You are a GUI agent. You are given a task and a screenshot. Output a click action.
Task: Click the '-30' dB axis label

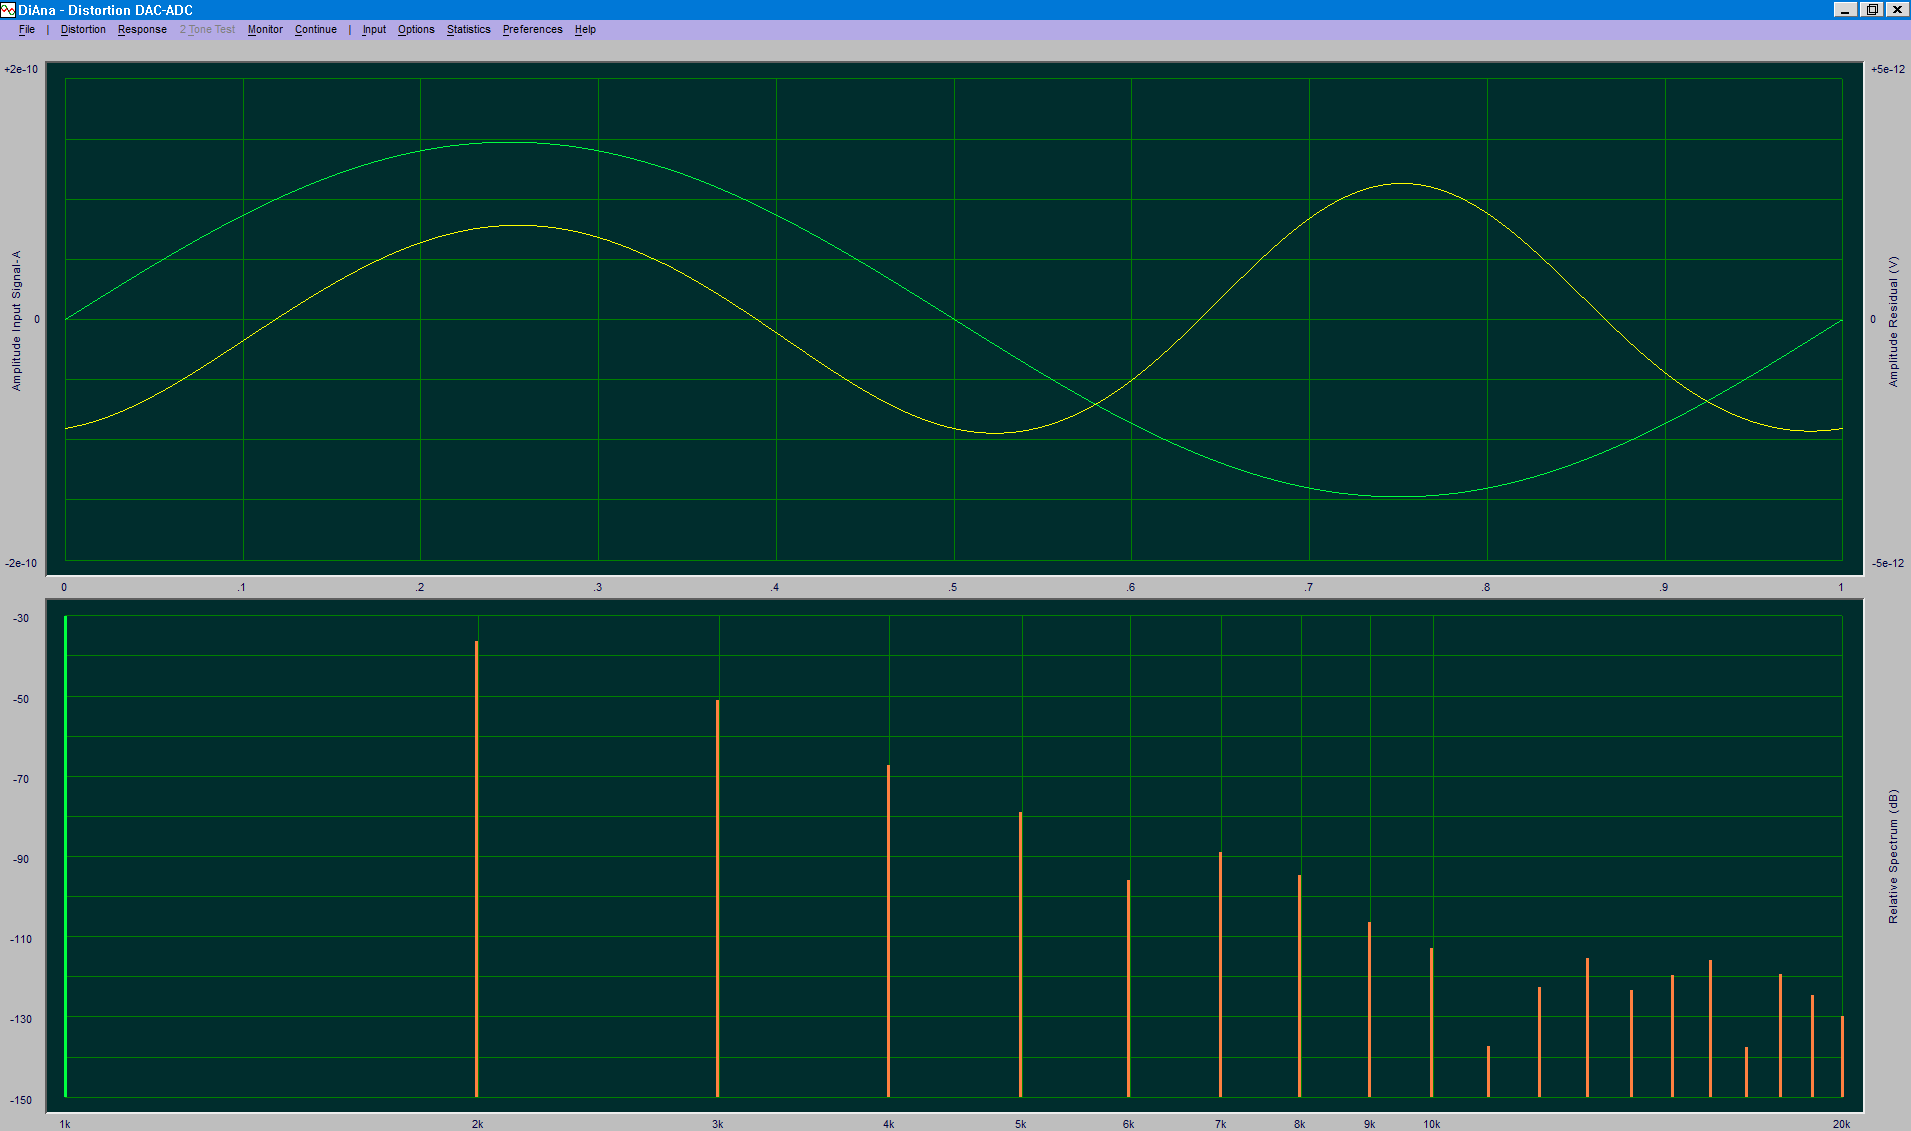coord(21,618)
